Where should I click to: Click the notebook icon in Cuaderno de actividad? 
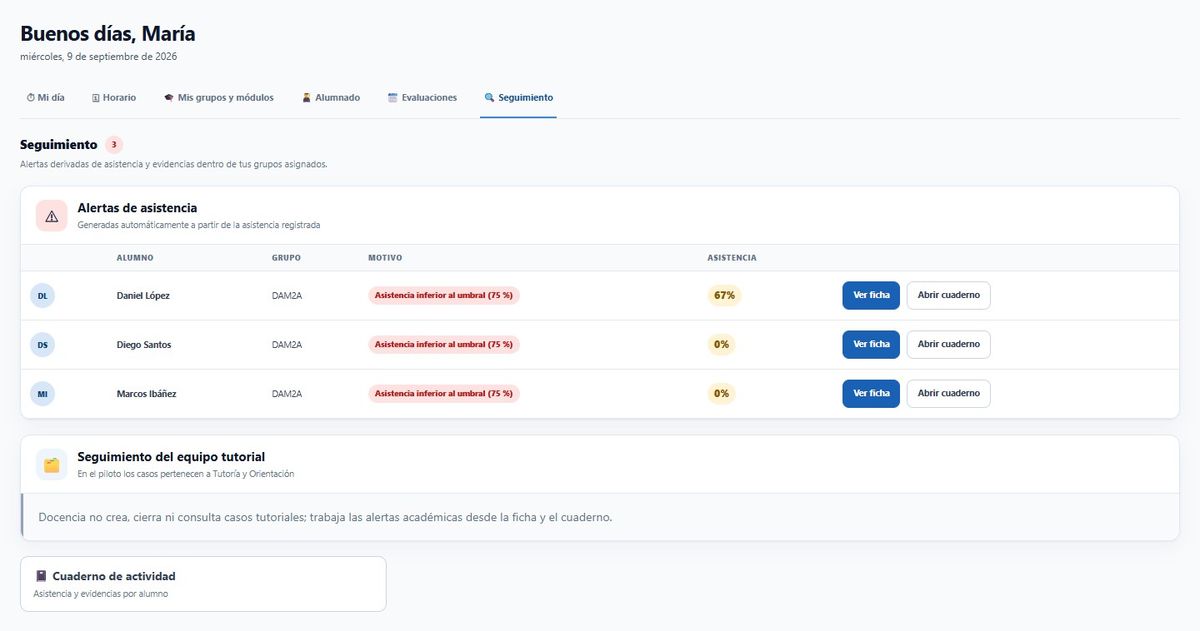click(x=41, y=576)
